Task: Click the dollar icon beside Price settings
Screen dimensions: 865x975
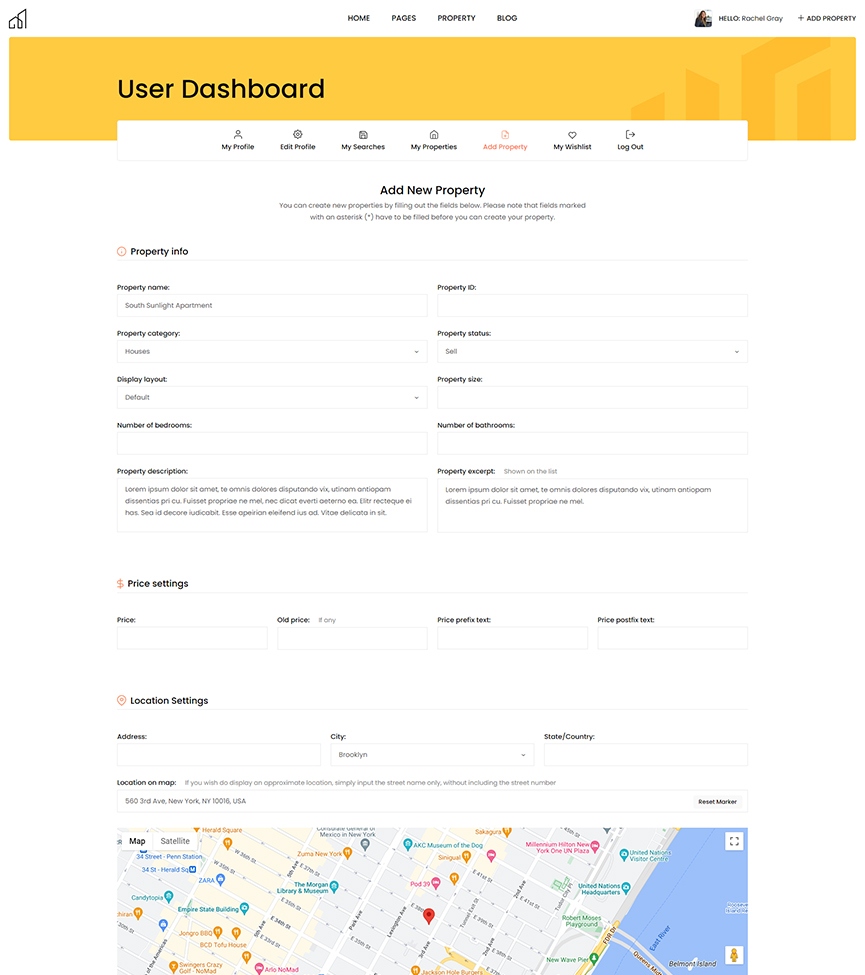Action: pyautogui.click(x=121, y=583)
